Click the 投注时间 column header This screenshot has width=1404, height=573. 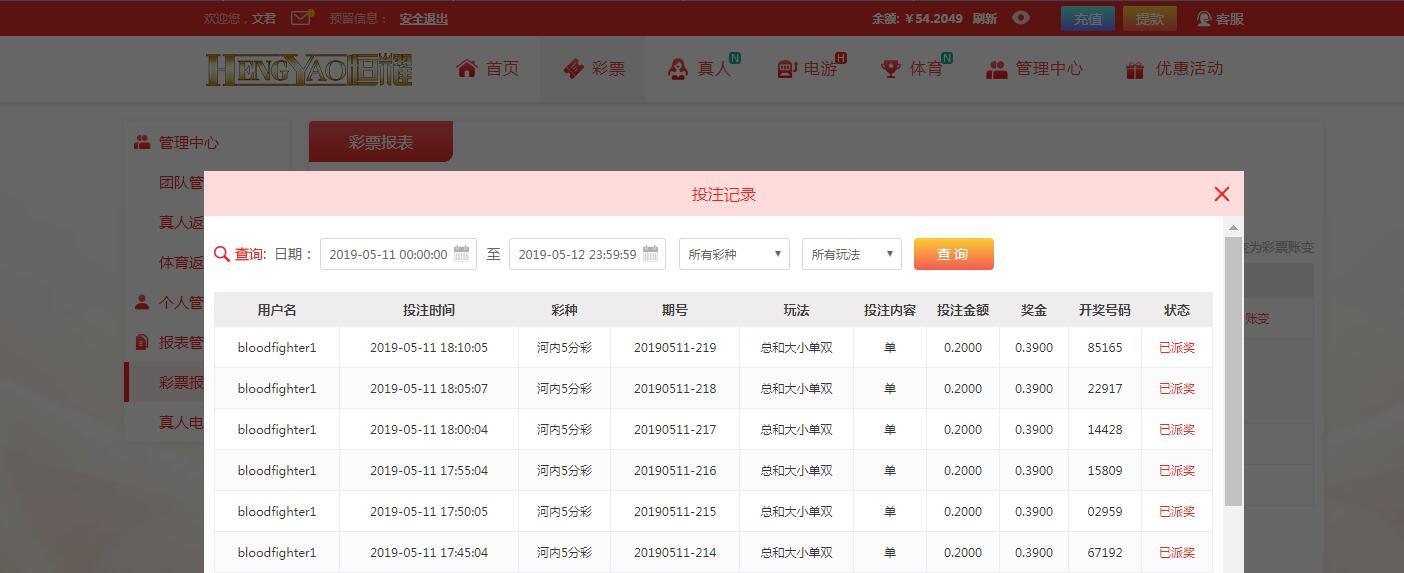coord(429,310)
